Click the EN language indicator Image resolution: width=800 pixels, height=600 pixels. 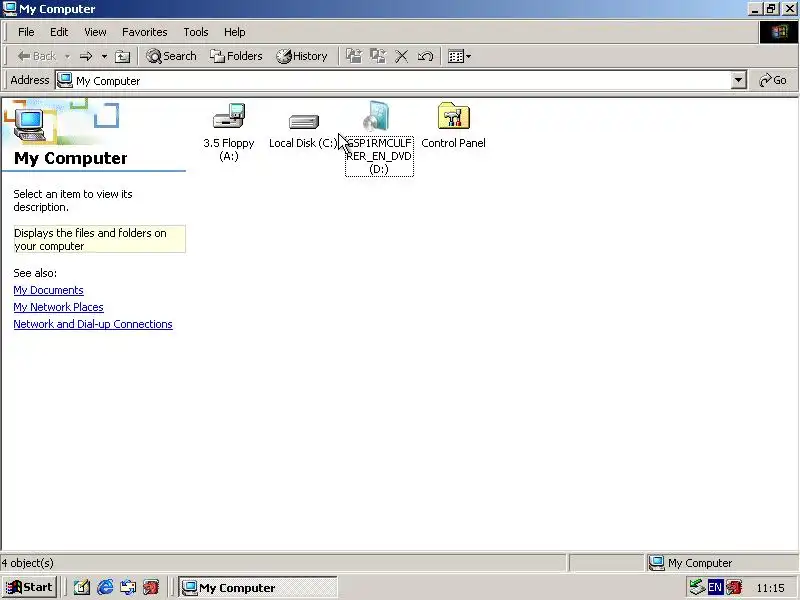point(715,587)
